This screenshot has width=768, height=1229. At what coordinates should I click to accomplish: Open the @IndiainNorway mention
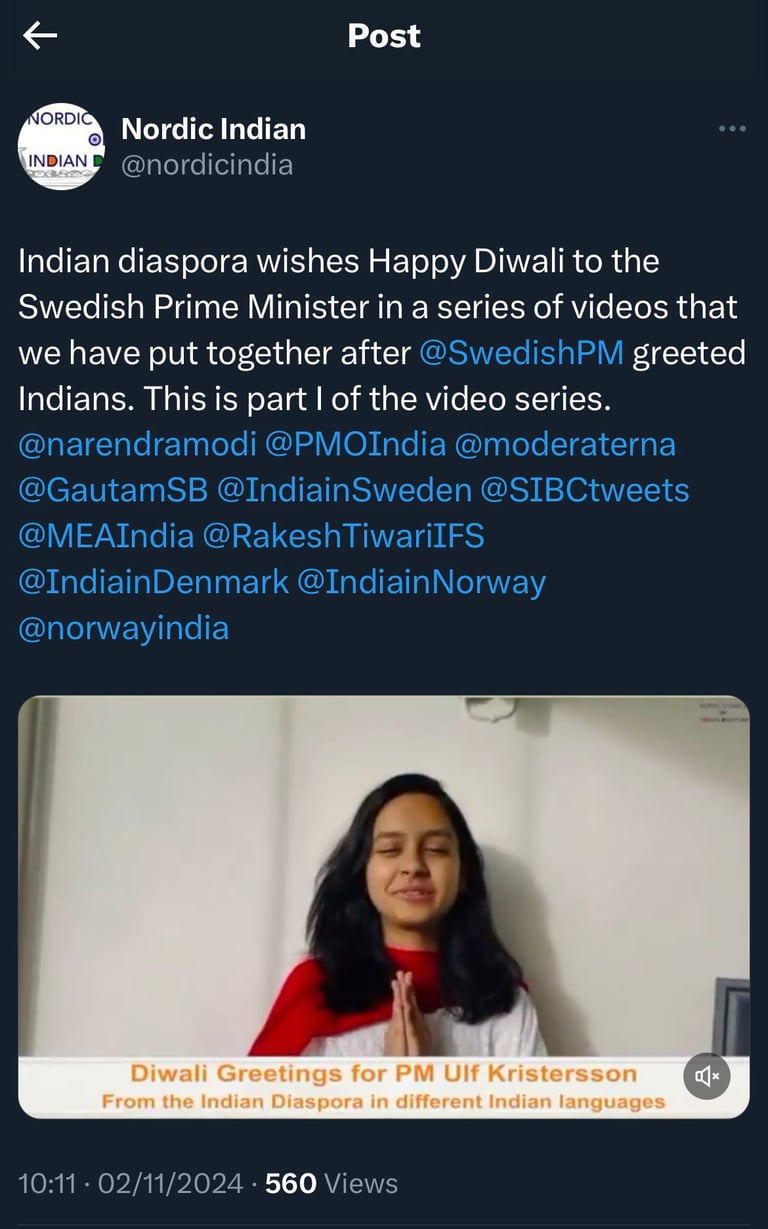click(x=422, y=583)
